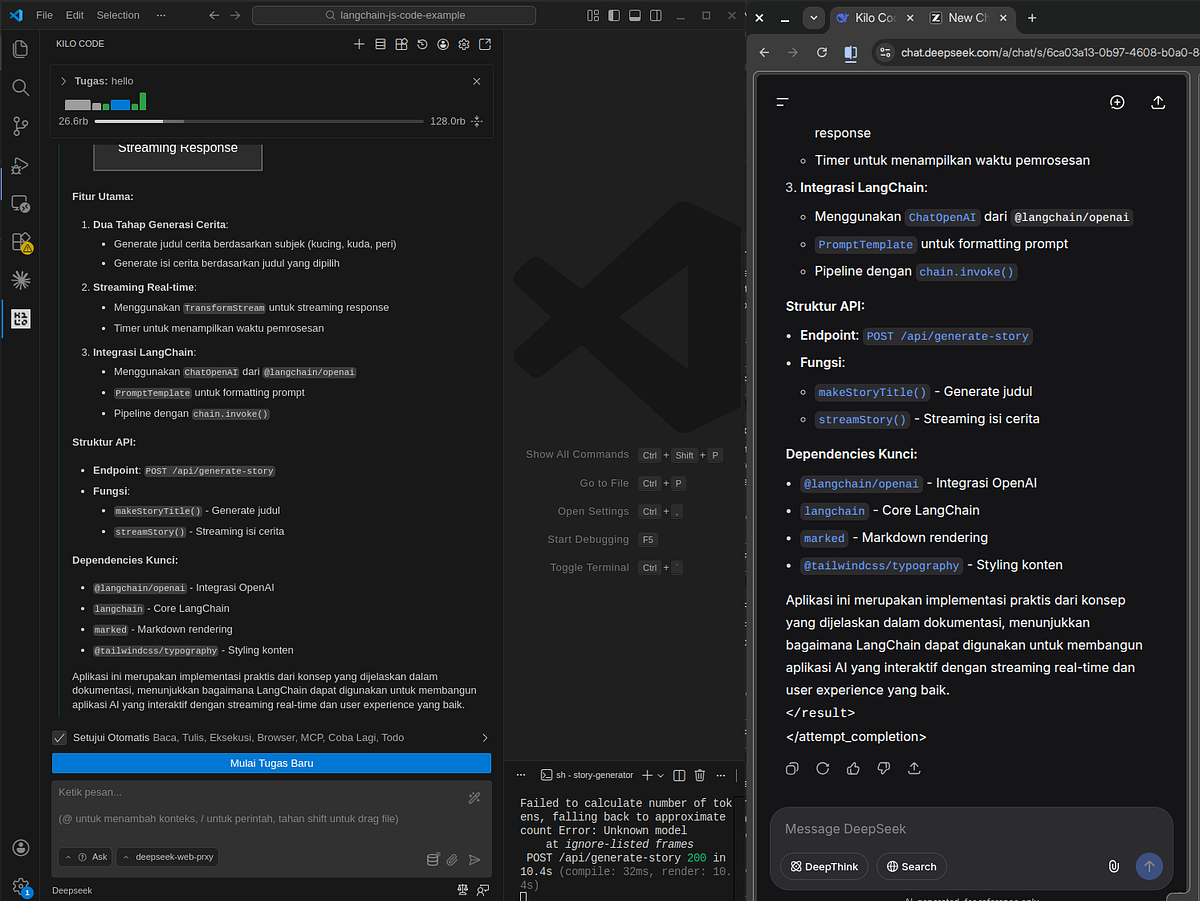
Task: Toggle the bottom panel layout icon
Action: (634, 16)
